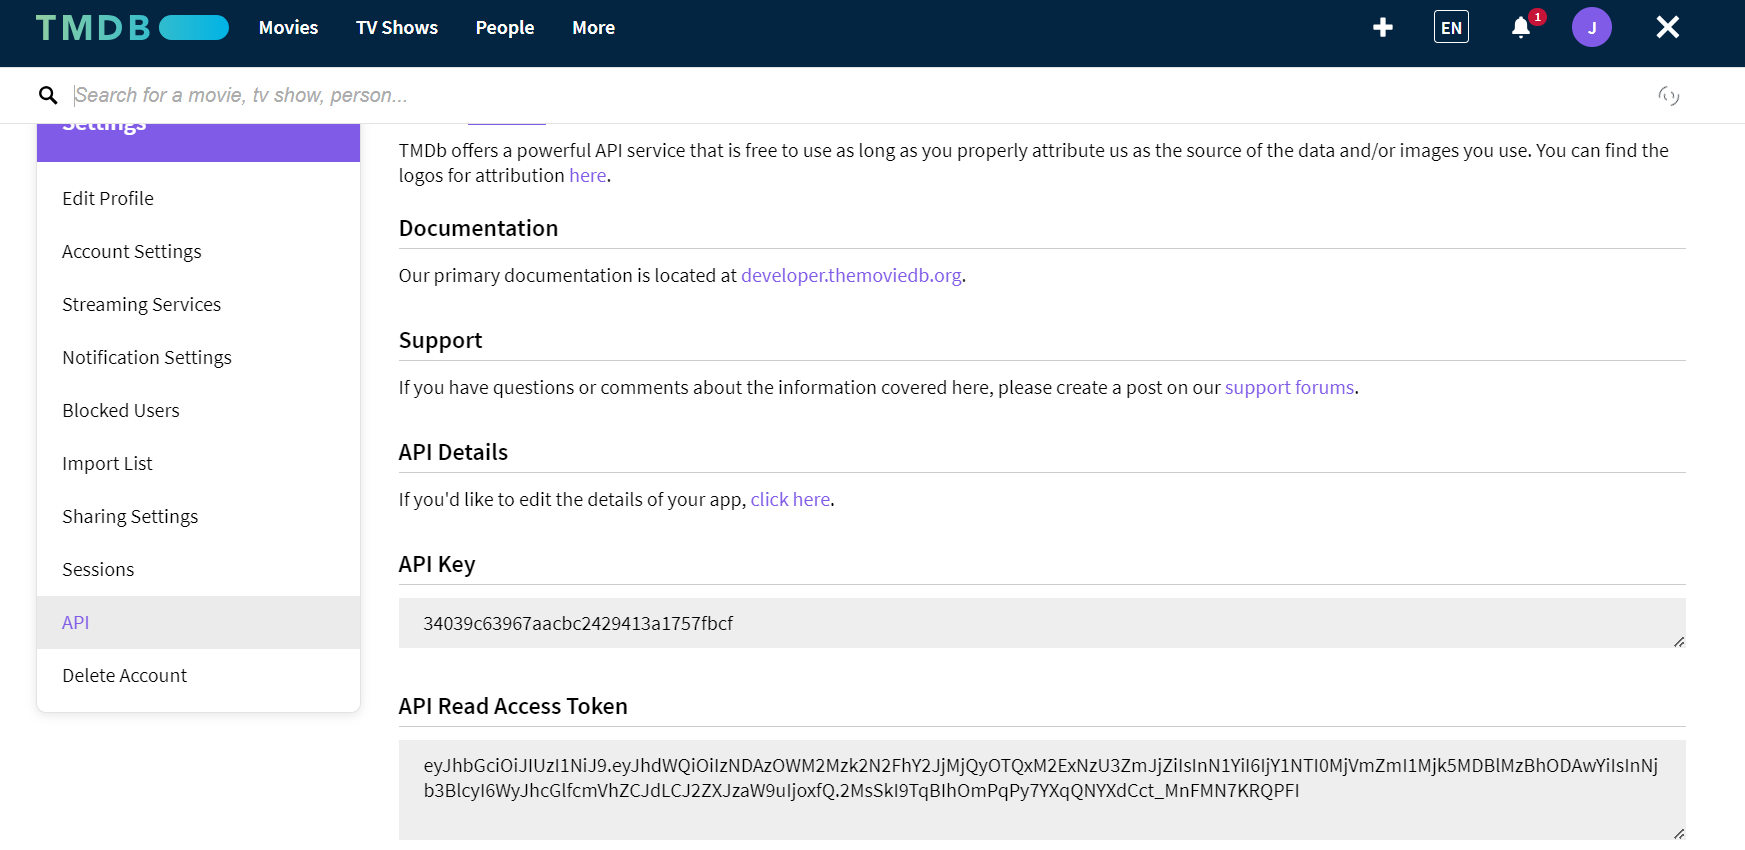Open the Movies menu
The width and height of the screenshot is (1745, 850).
pyautogui.click(x=288, y=28)
